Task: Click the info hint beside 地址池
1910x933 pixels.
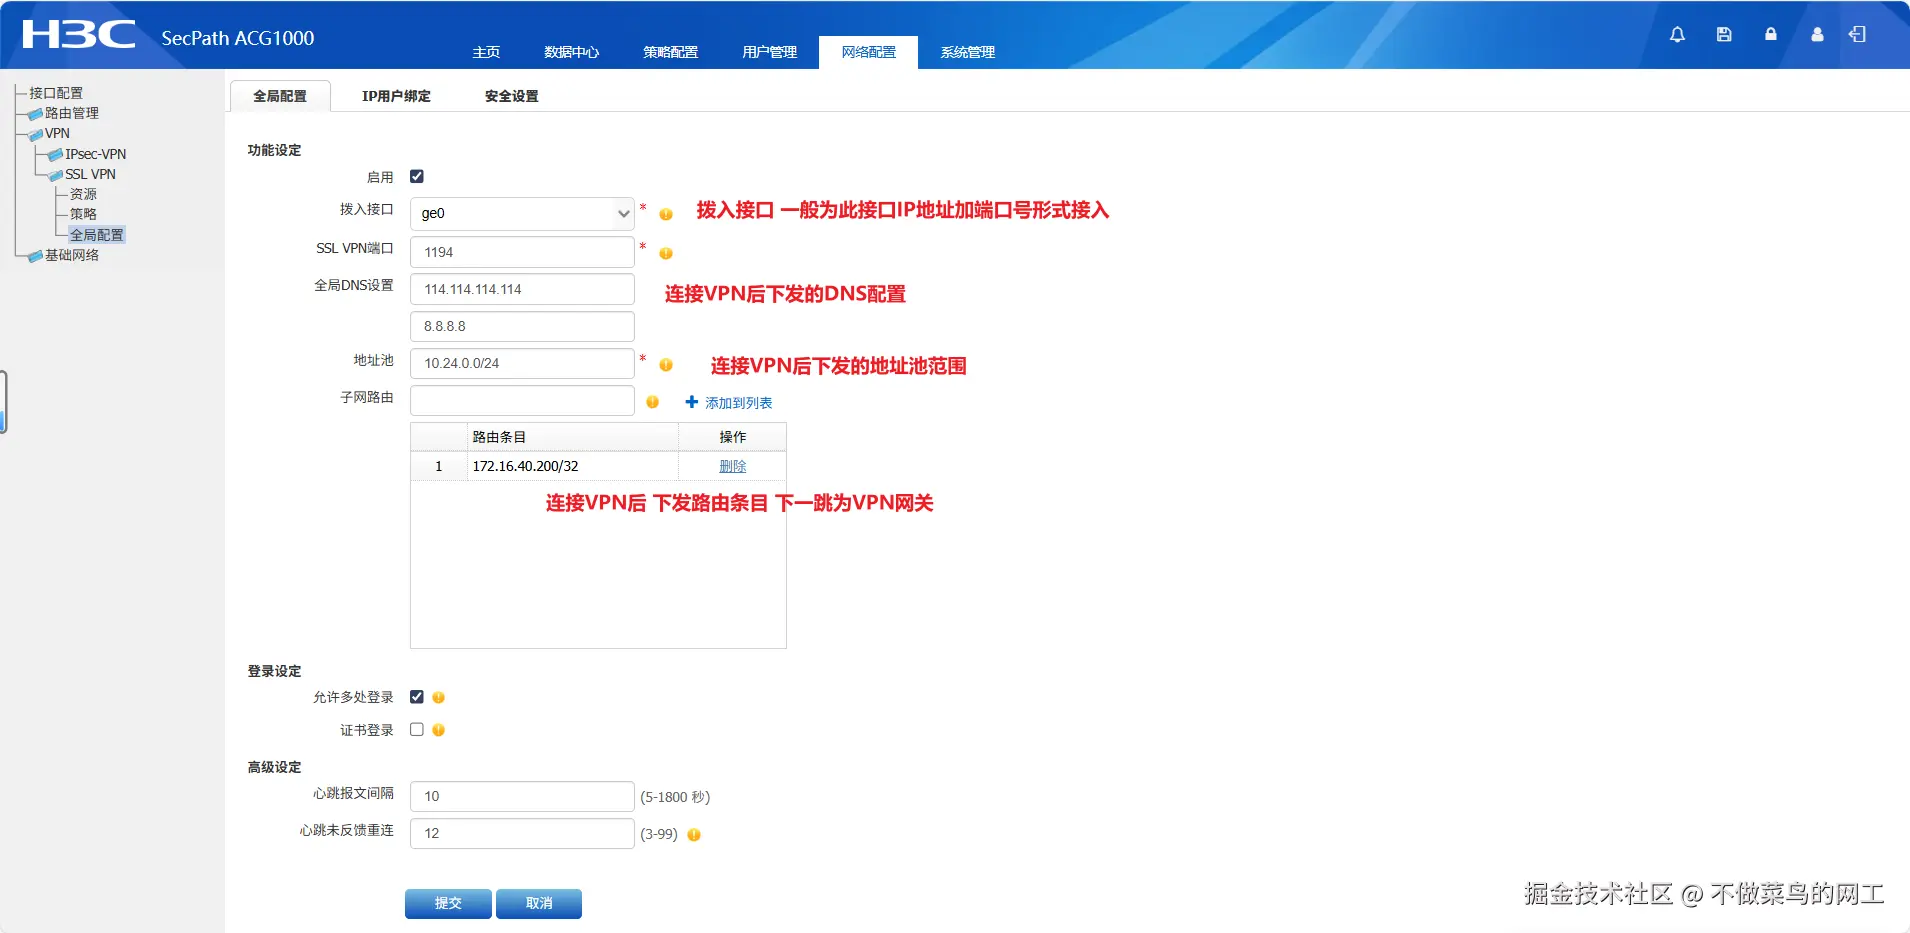Action: pos(666,365)
